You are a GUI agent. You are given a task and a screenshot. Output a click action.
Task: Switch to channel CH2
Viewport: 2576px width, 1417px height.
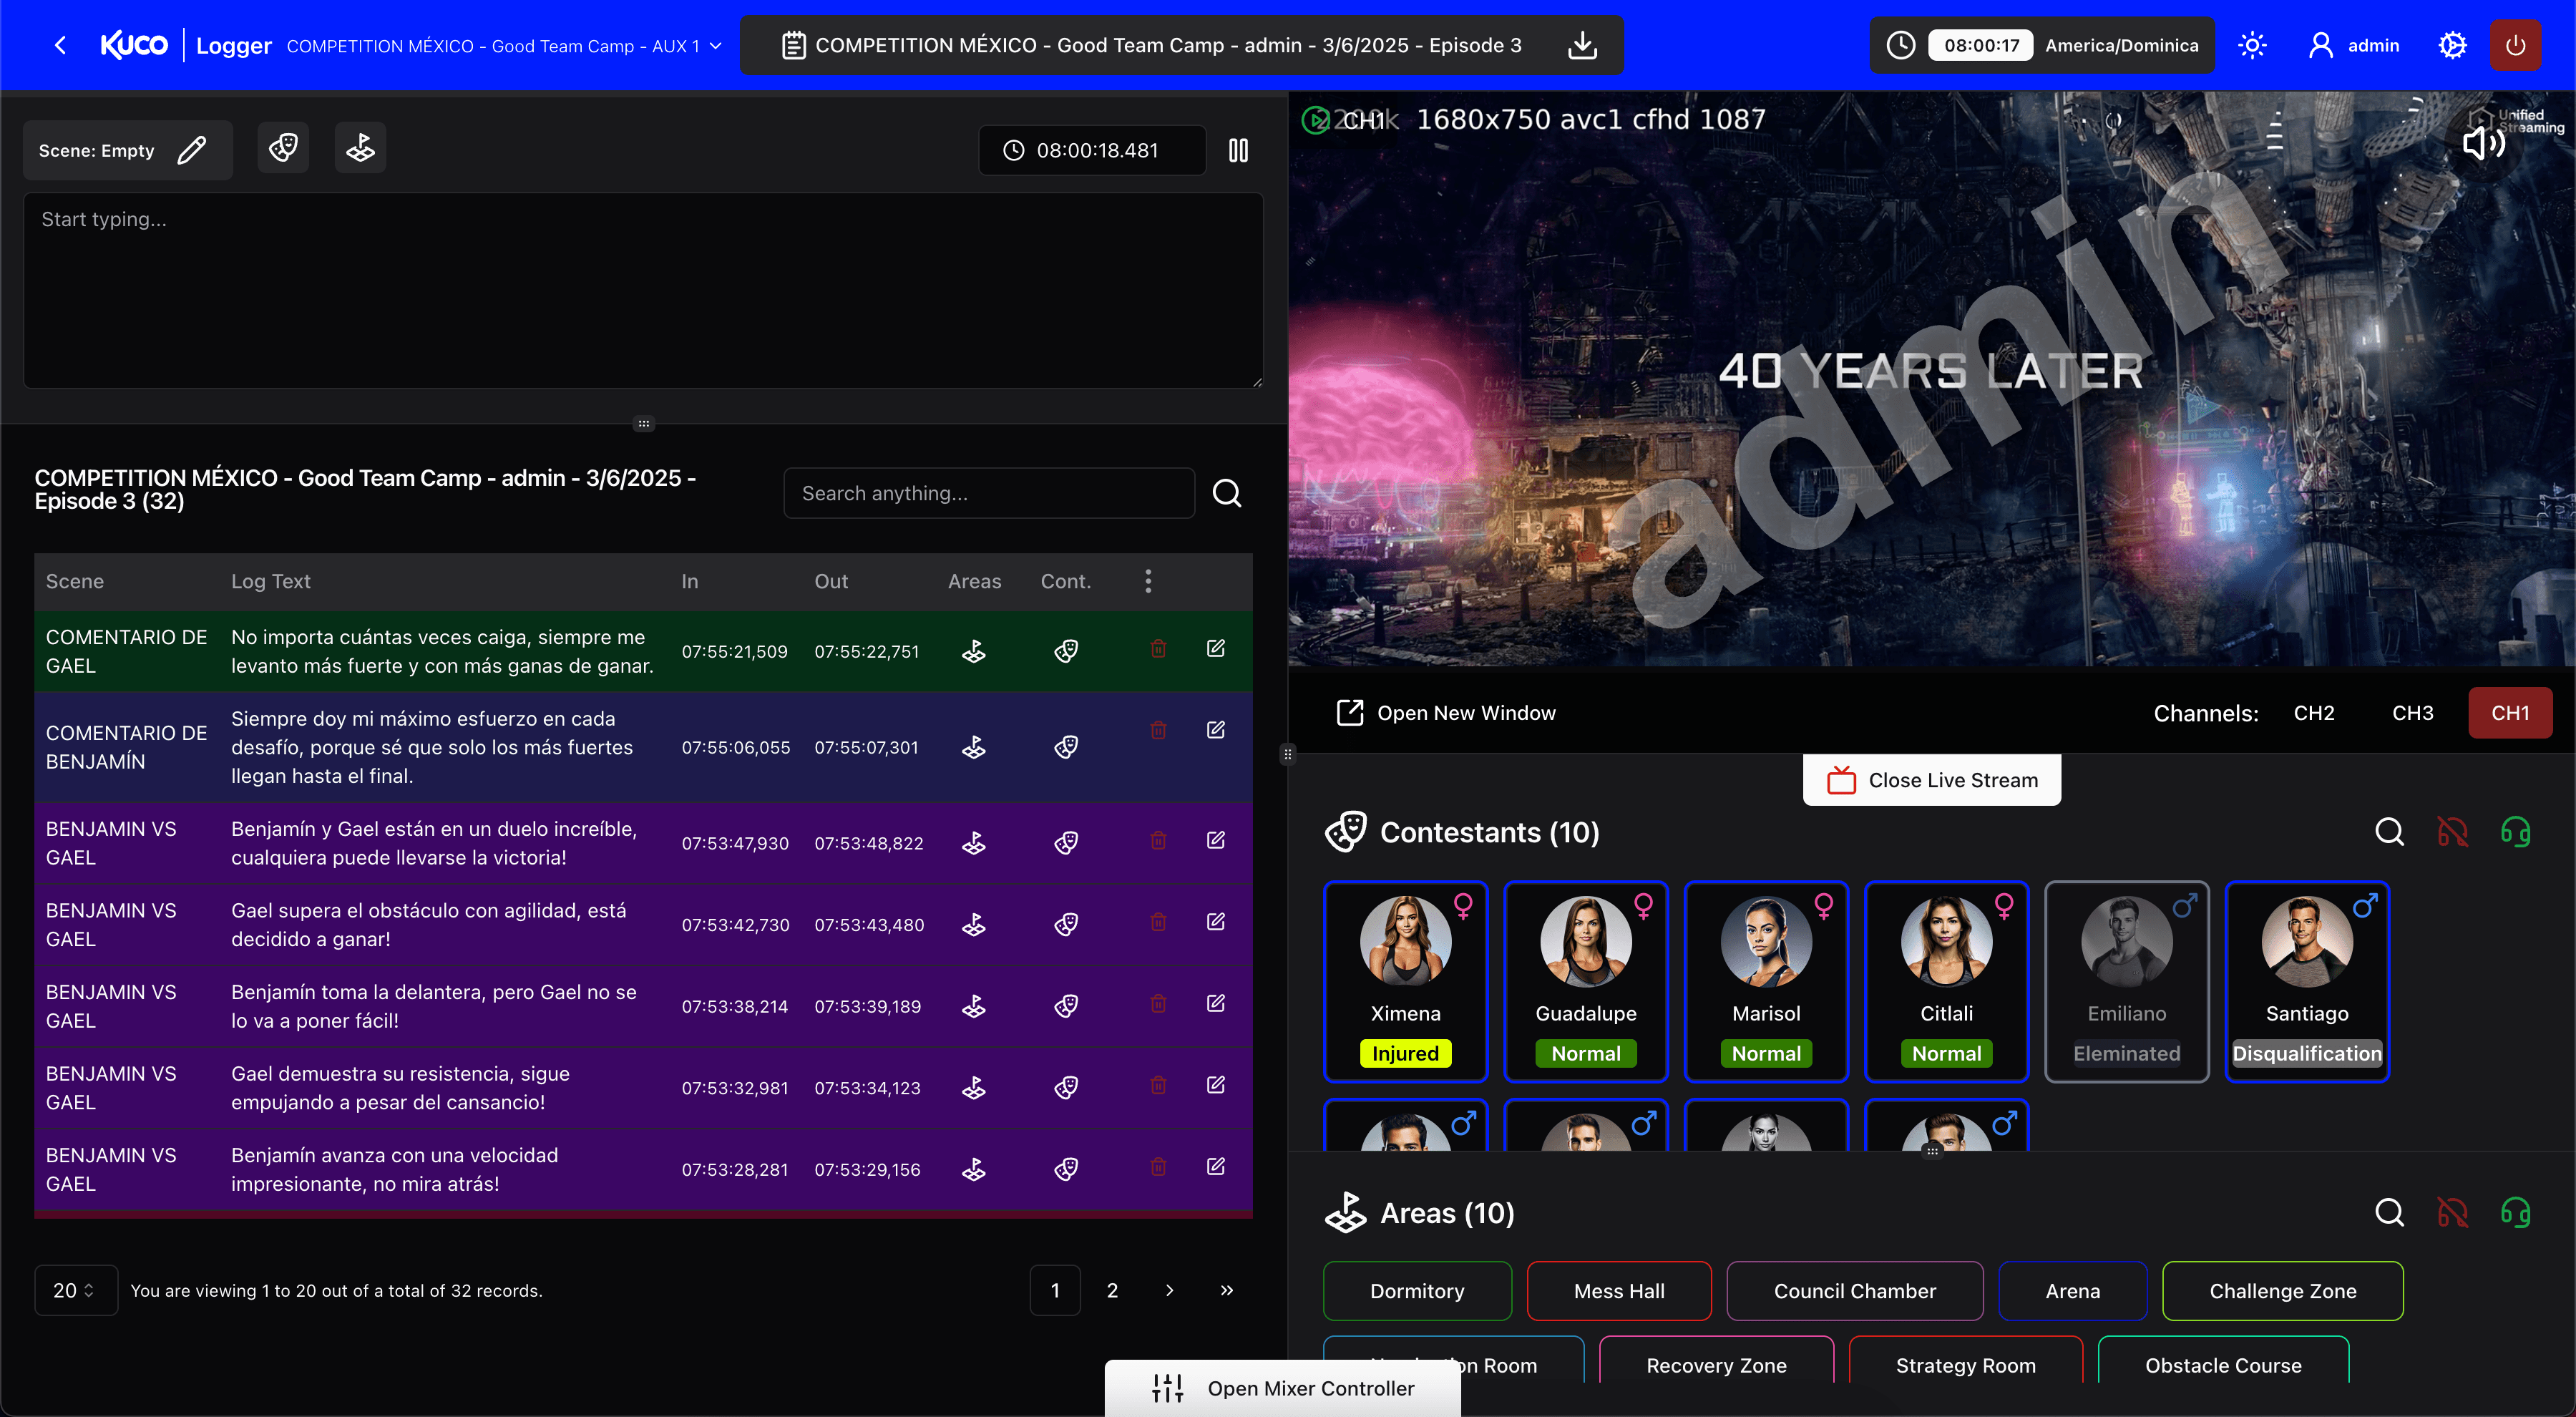click(2315, 712)
